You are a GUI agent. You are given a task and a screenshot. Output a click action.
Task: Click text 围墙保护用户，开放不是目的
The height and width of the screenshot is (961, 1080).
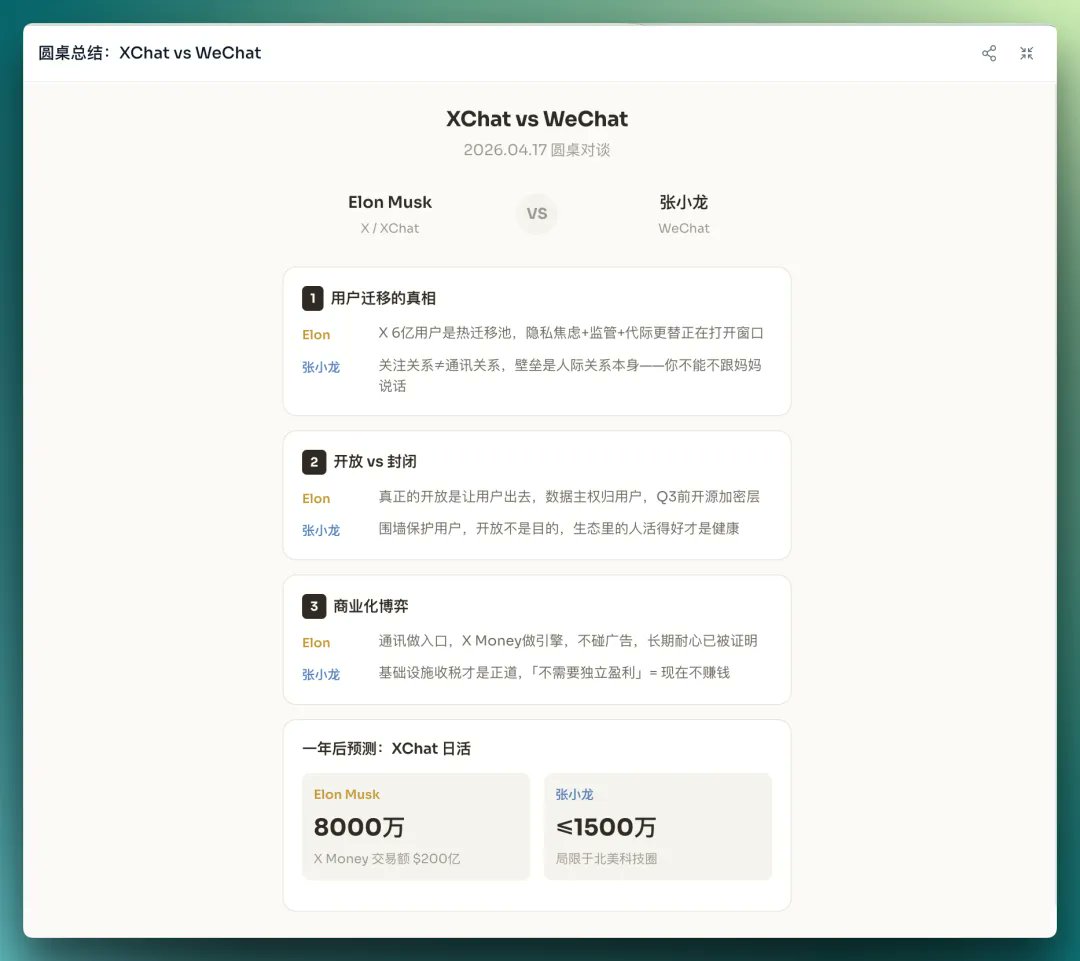[468, 528]
